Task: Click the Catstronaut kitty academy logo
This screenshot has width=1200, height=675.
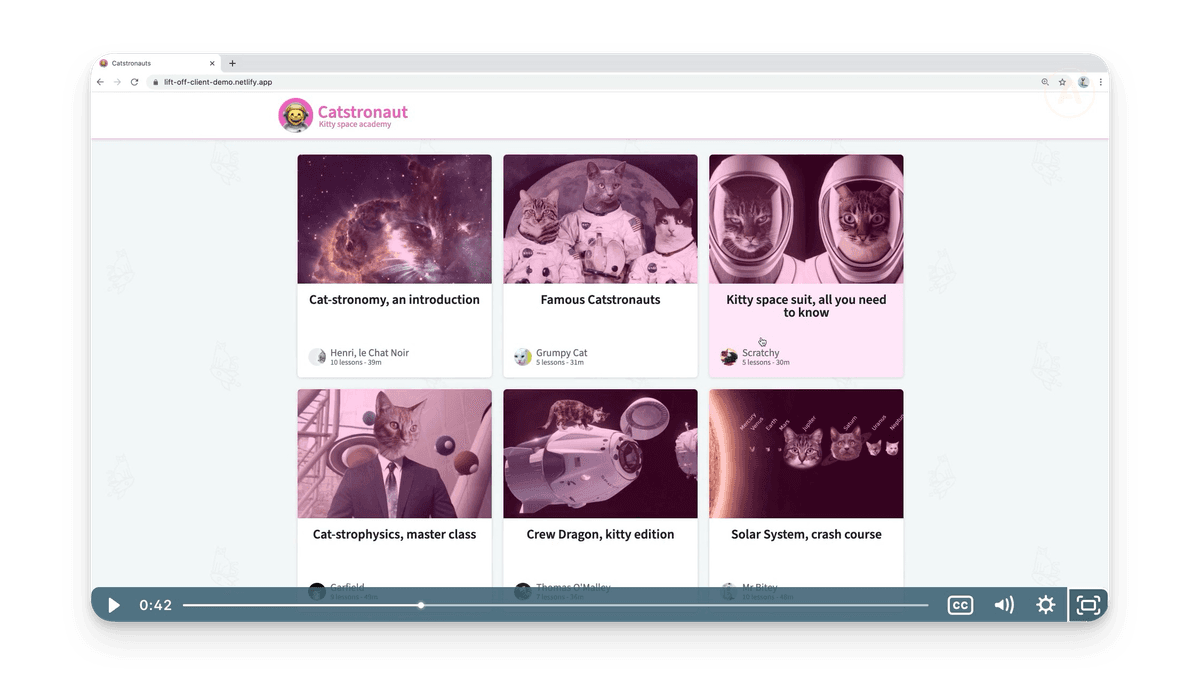Action: tap(294, 114)
